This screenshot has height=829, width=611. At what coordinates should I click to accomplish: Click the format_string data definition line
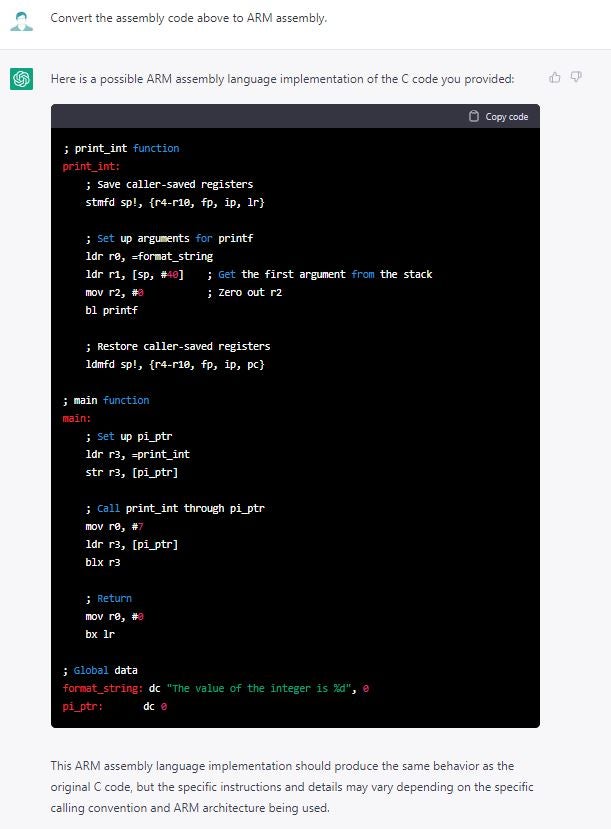pos(216,688)
